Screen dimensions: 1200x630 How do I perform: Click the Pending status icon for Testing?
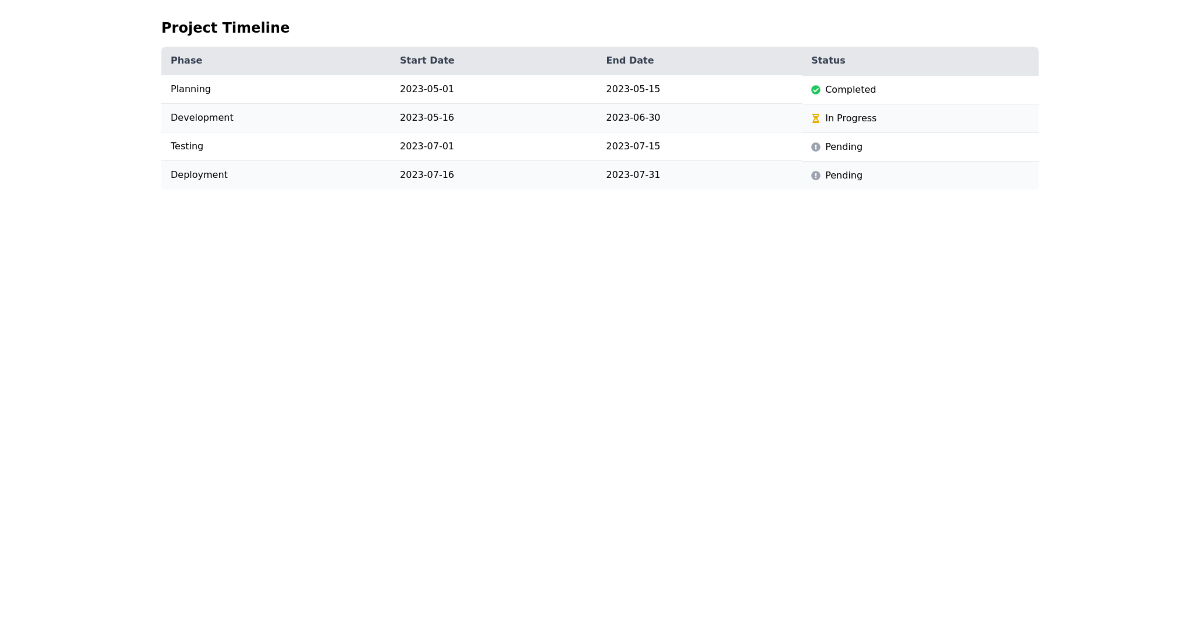point(816,147)
